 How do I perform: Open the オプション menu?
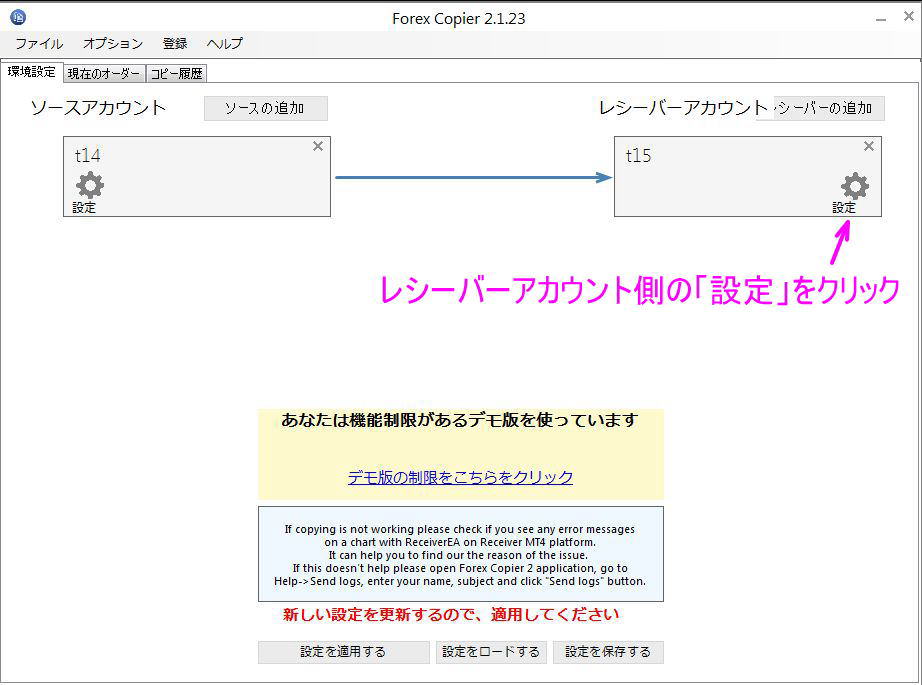click(111, 44)
